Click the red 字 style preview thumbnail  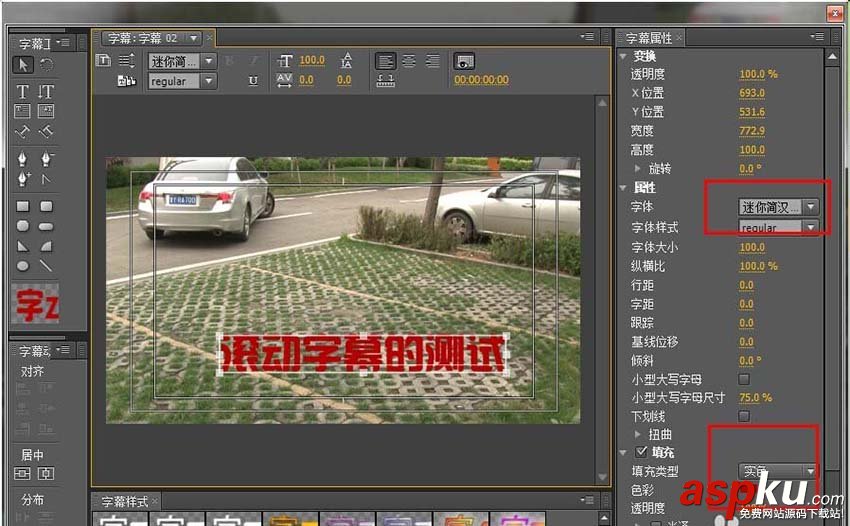click(36, 304)
